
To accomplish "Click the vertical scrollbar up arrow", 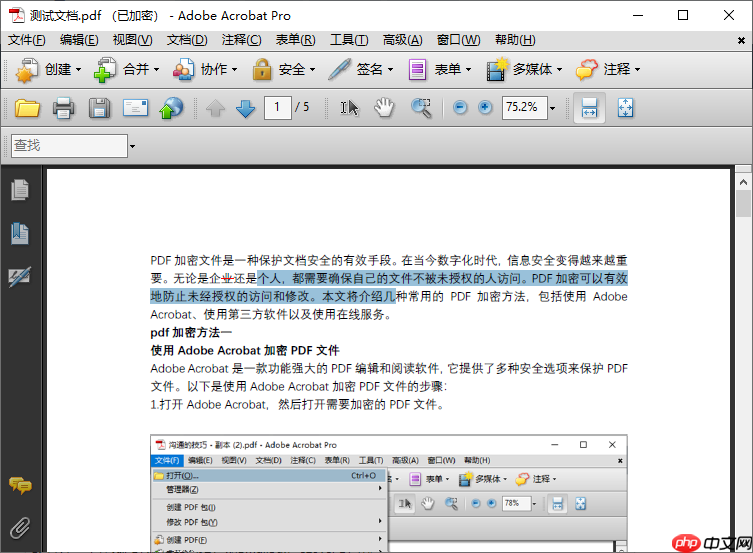I will pyautogui.click(x=743, y=182).
